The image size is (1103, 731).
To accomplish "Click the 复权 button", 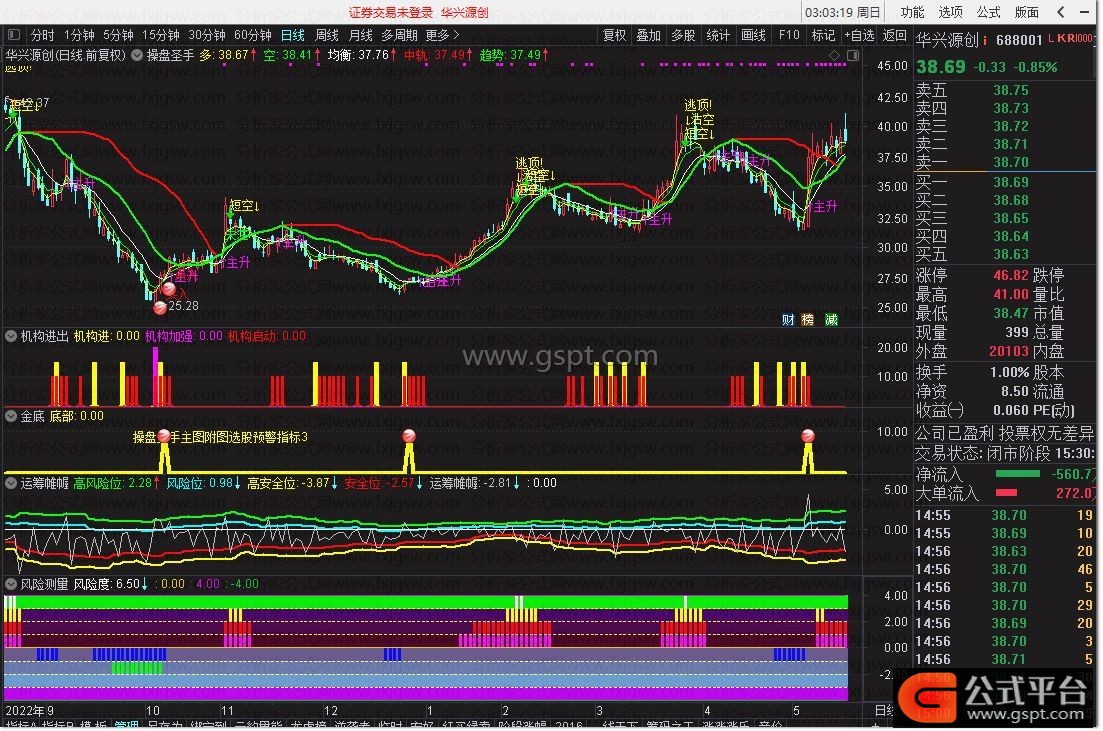I will tap(614, 34).
